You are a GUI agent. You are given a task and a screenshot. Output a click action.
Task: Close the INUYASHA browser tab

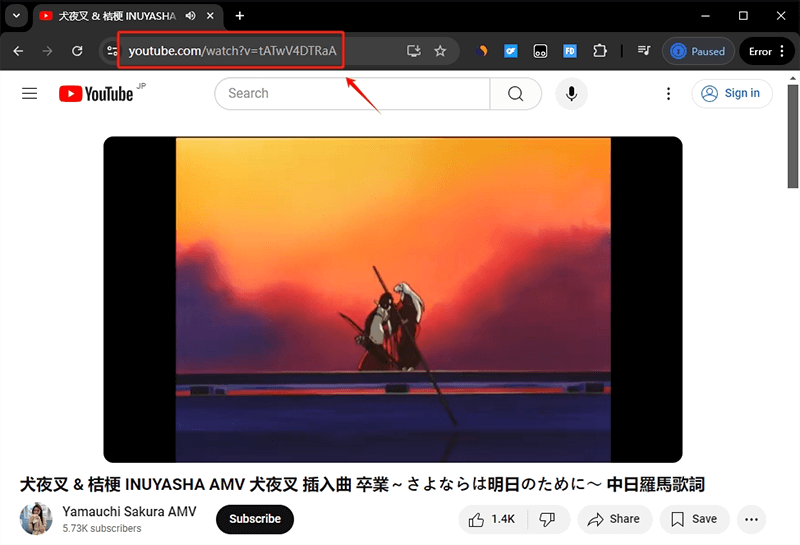tap(210, 16)
